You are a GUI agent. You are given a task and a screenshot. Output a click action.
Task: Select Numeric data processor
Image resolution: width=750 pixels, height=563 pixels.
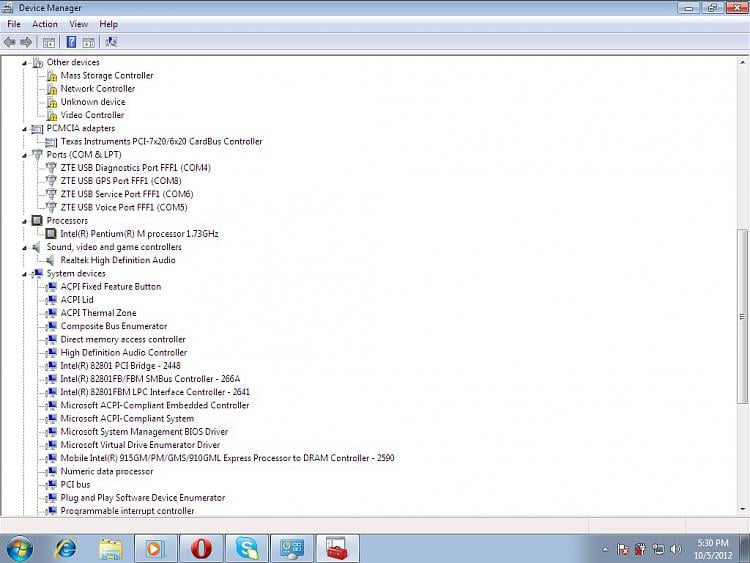pyautogui.click(x=107, y=472)
